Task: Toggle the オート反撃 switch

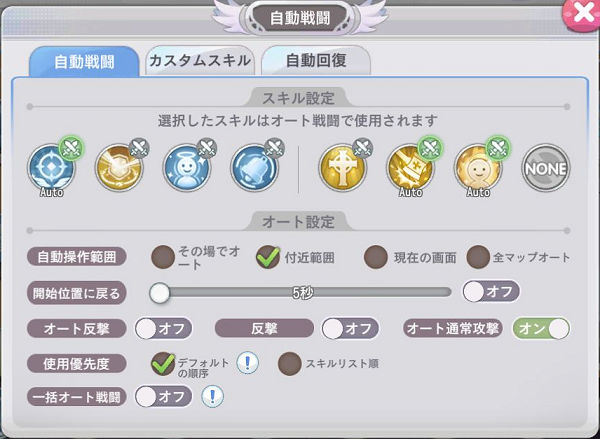Action: [x=163, y=329]
